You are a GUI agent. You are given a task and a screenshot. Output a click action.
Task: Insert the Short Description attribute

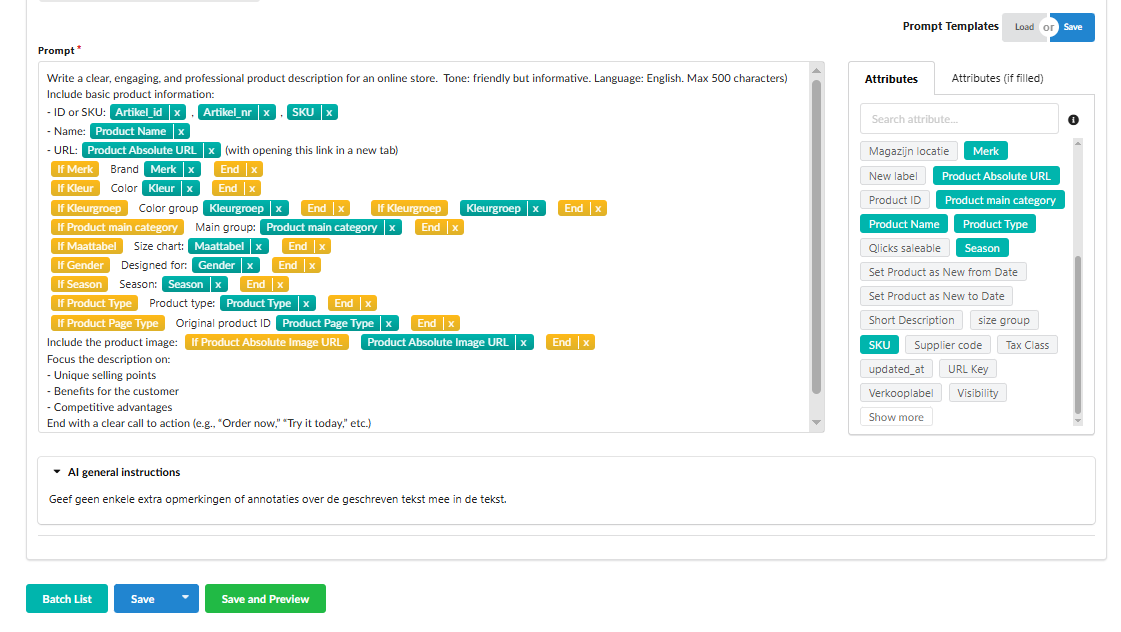point(911,320)
